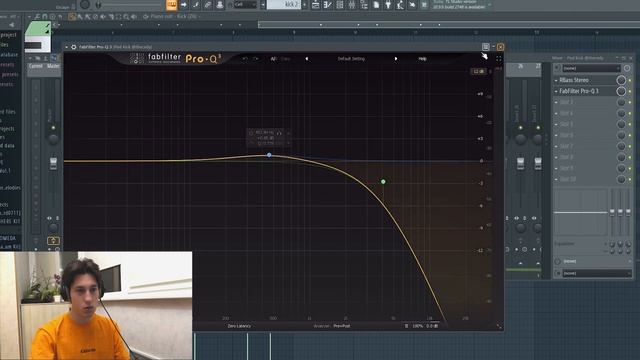Click the Pro-Q 3 redo arrow
Image resolution: width=640 pixels, height=360 pixels.
click(256, 59)
